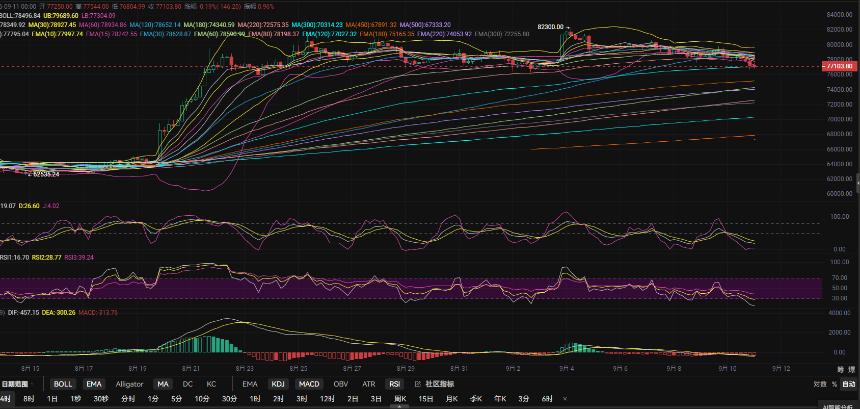Open the 日期范围 date range selector
Screen dimensions: 860x409
click(17, 384)
